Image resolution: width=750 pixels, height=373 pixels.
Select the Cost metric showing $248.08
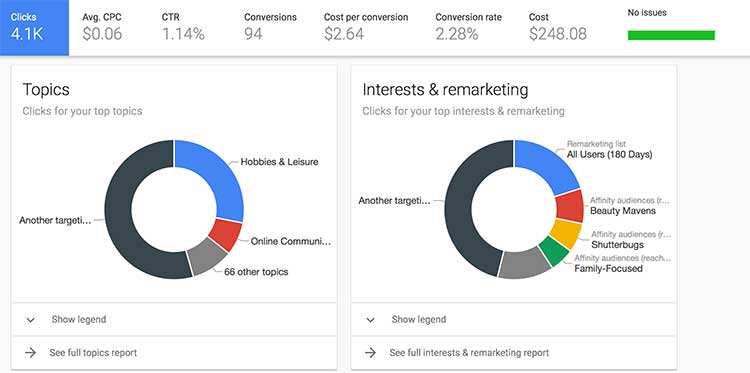(x=558, y=28)
